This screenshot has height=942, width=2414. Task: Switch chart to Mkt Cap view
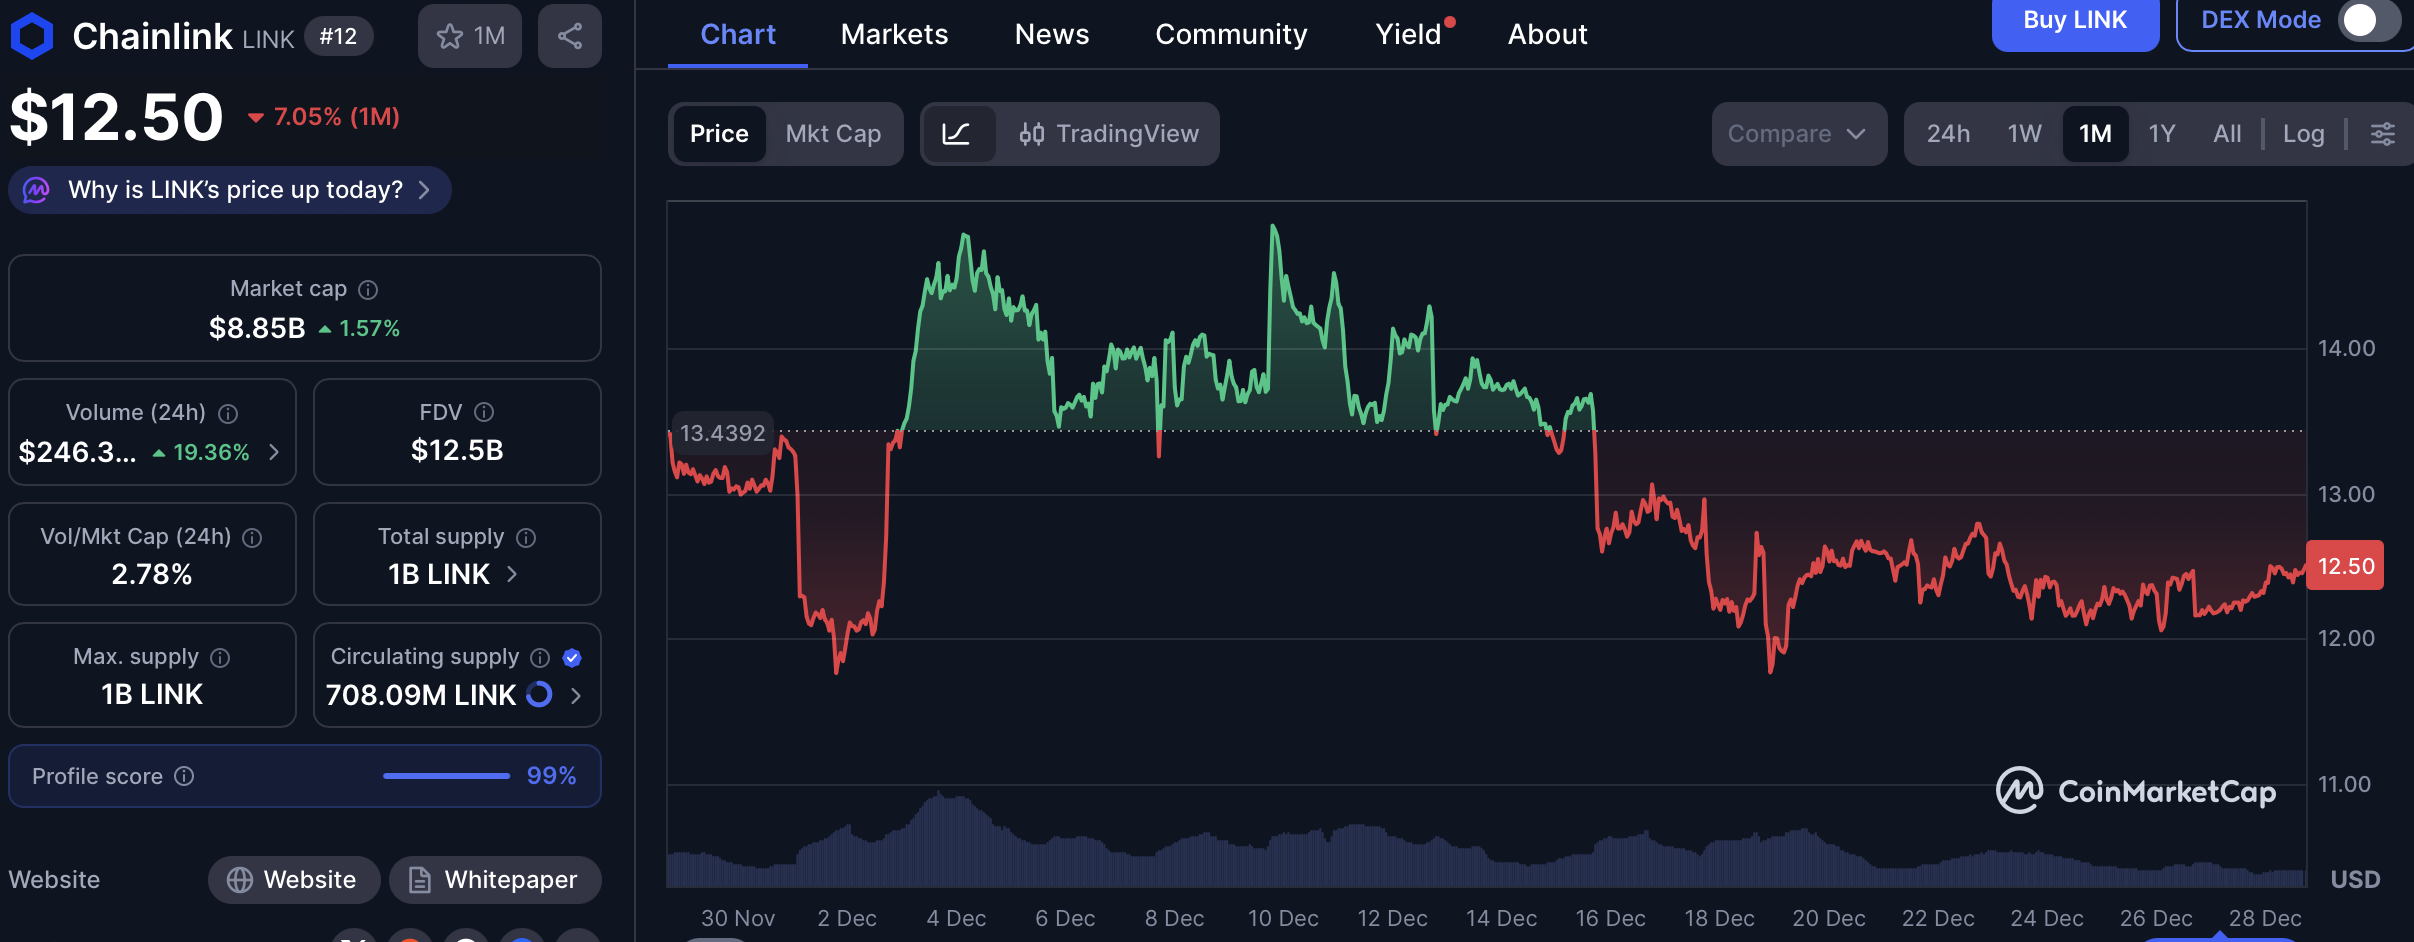coord(834,133)
